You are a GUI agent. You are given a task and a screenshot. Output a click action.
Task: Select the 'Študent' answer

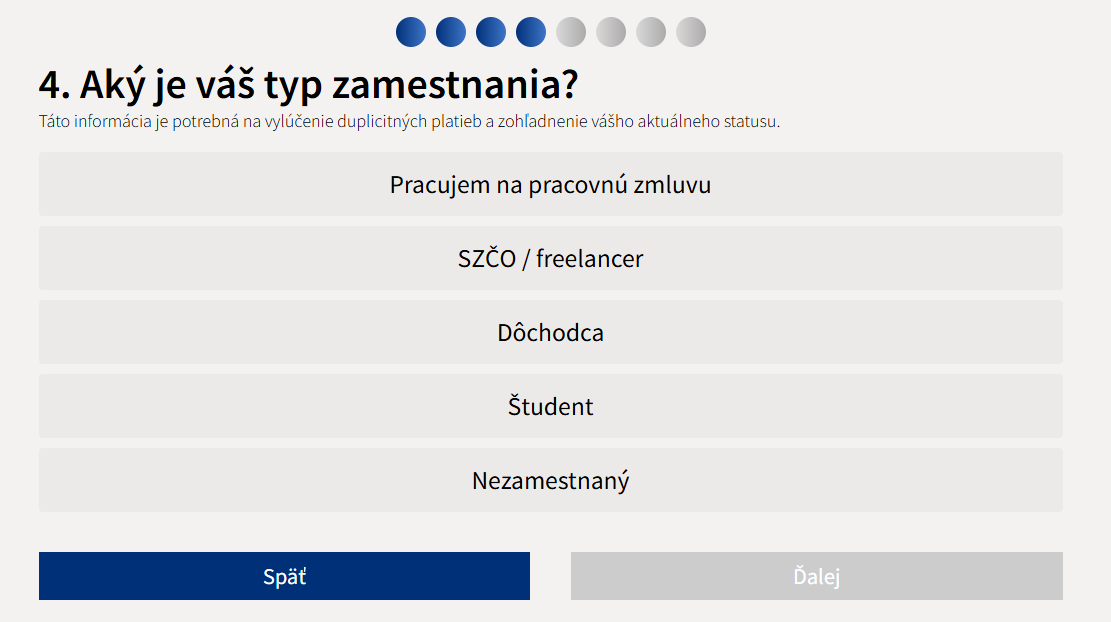(x=551, y=406)
